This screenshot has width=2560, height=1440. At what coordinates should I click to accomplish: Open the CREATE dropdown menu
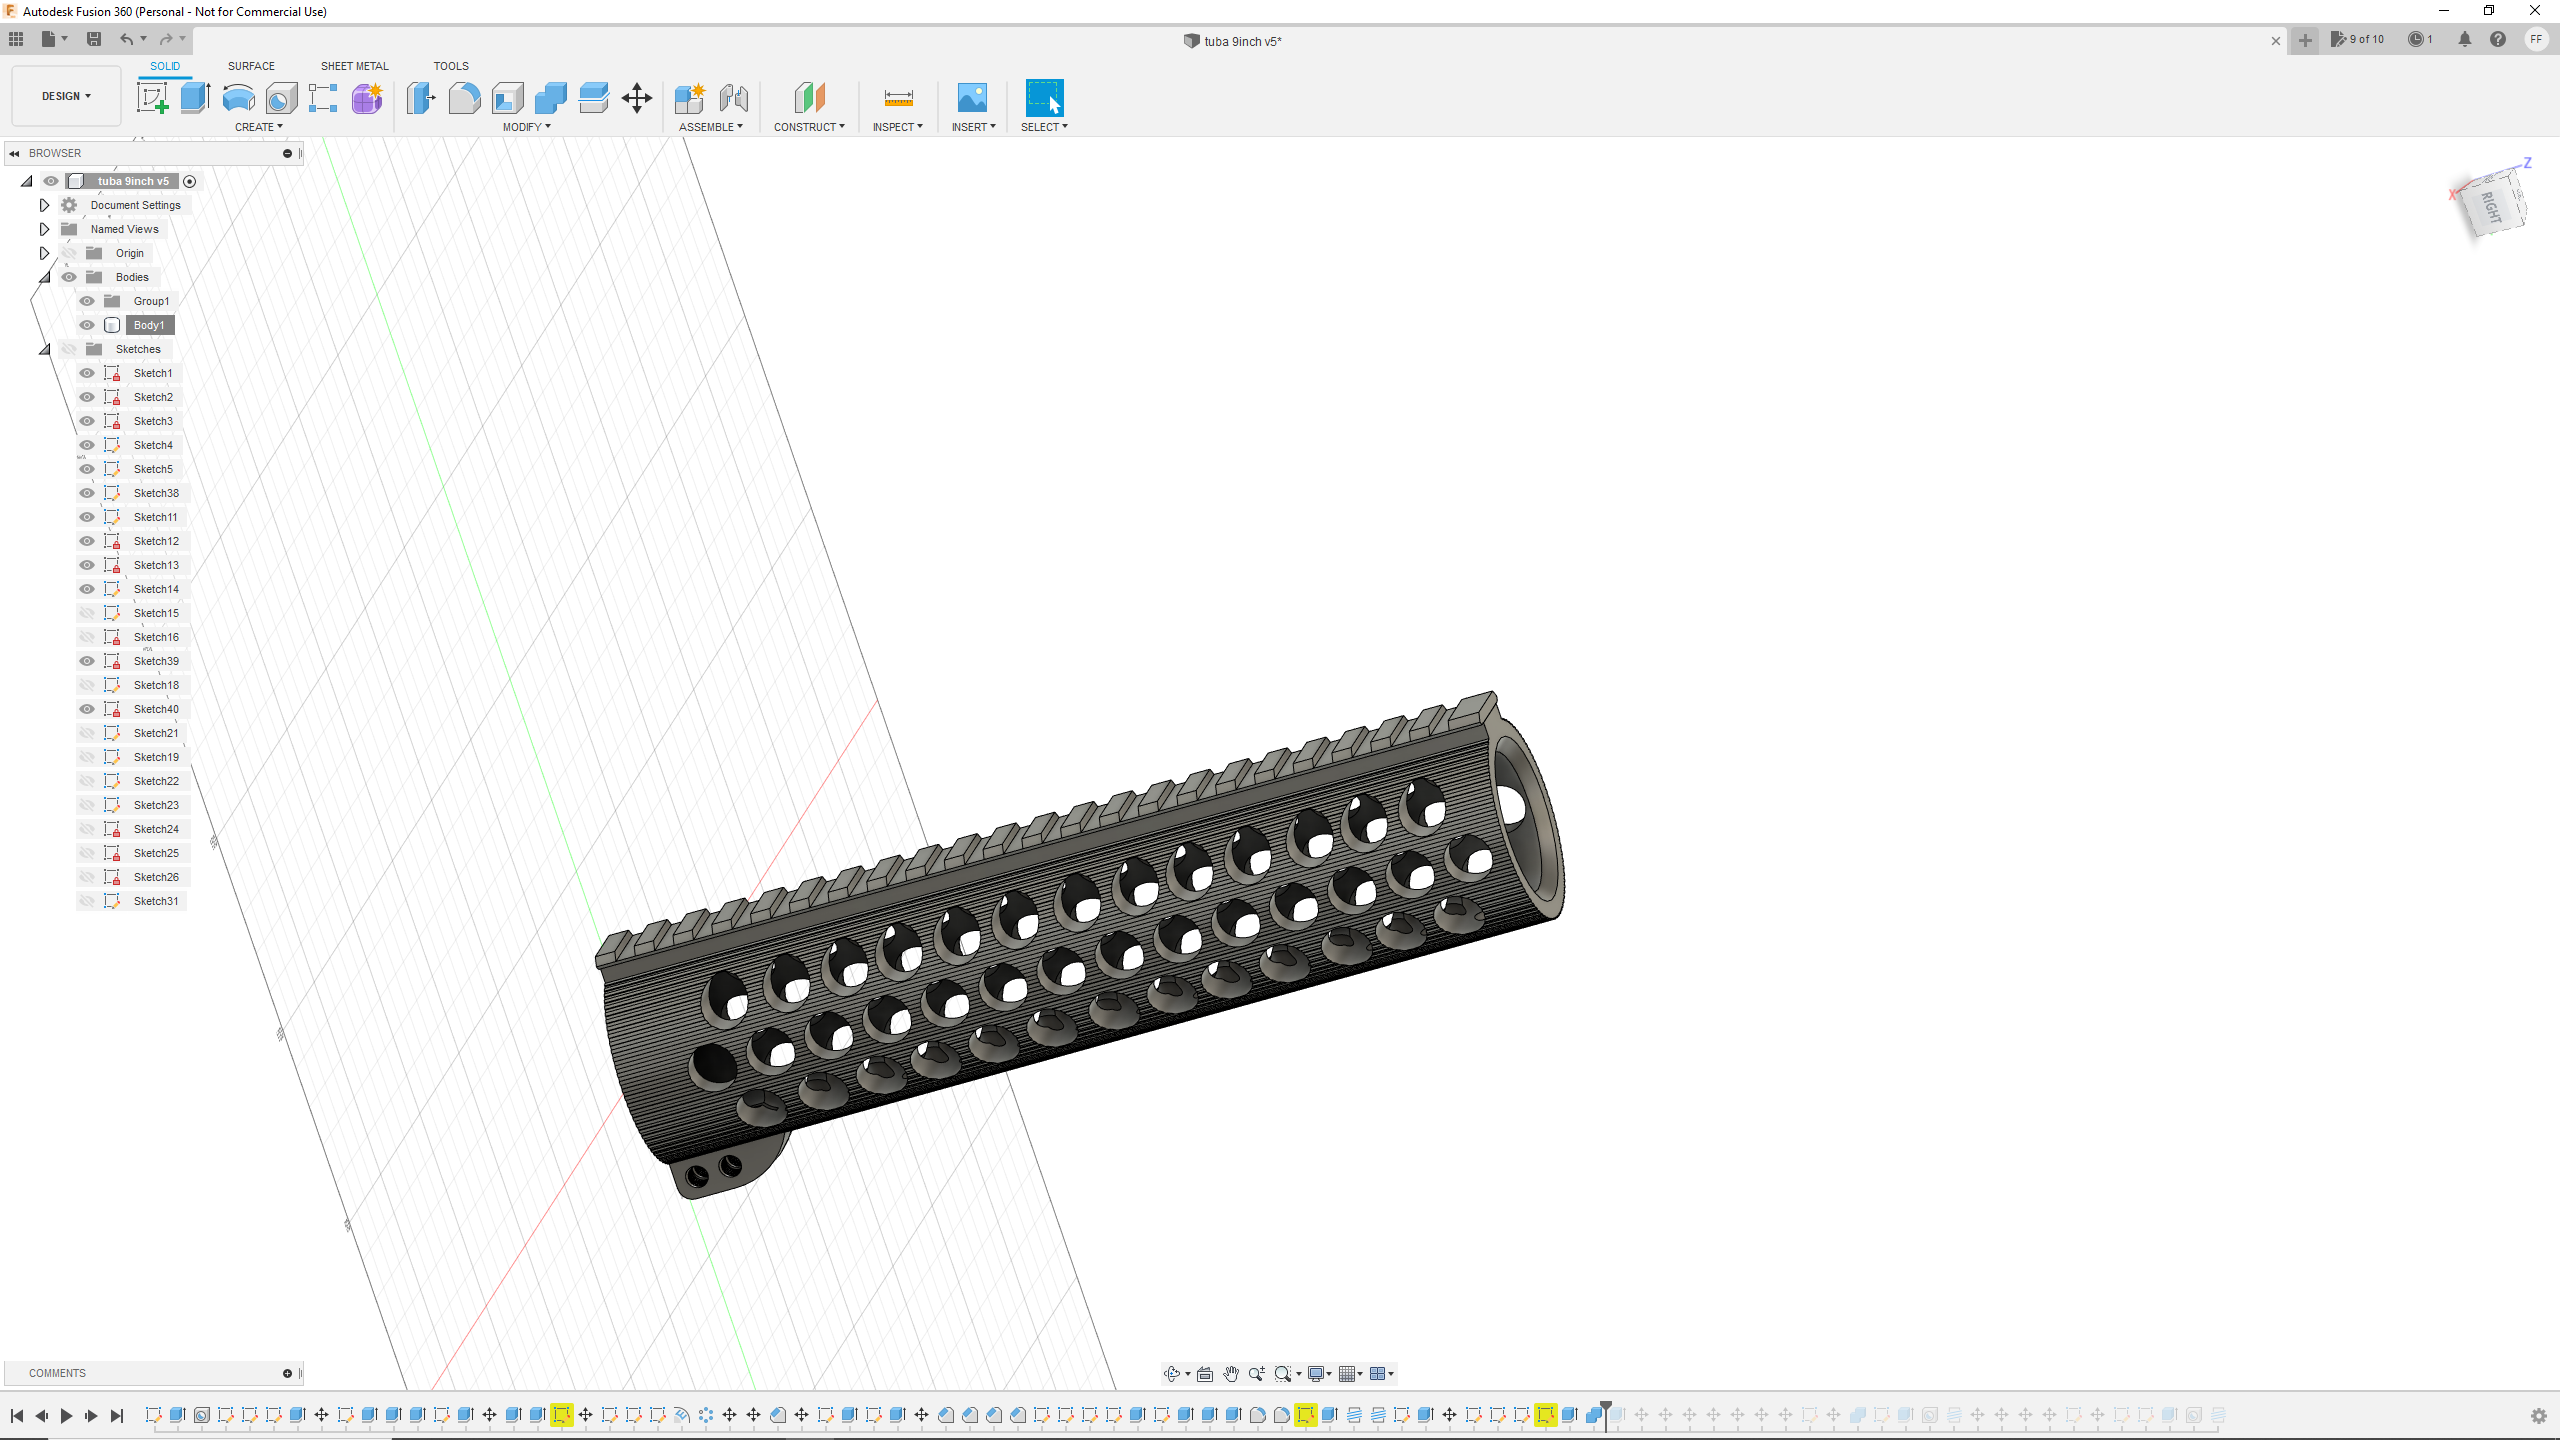258,127
